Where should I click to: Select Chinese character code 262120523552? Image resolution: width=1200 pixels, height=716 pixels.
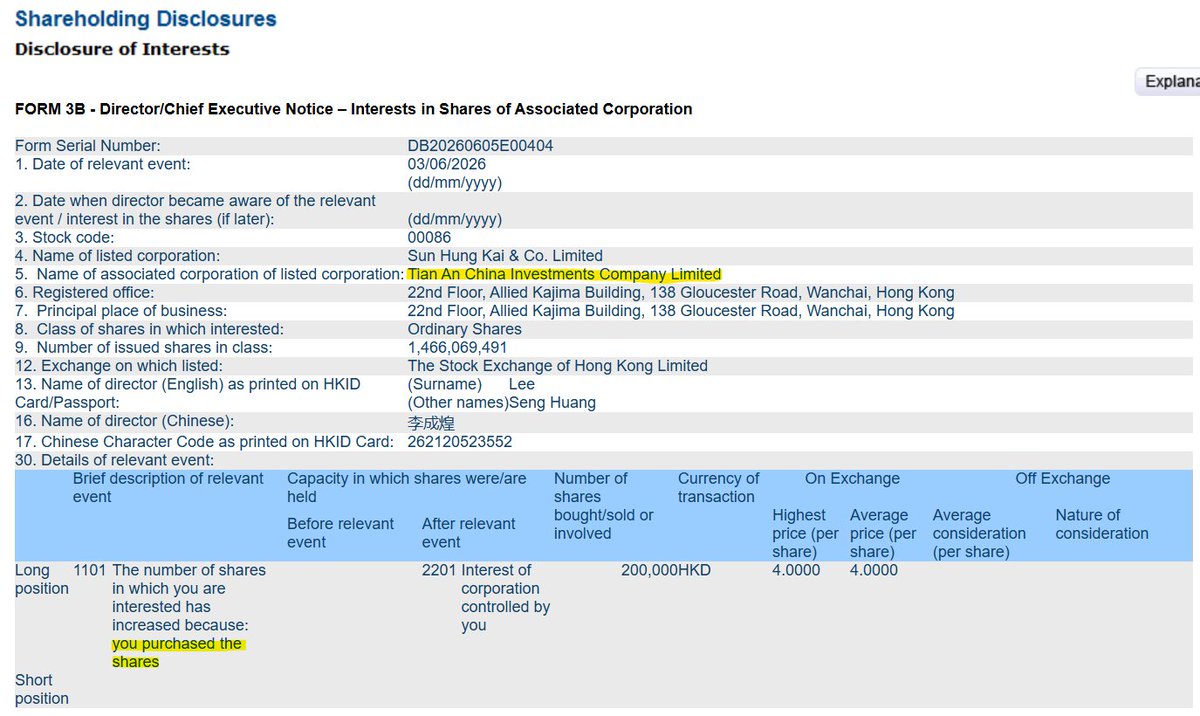click(459, 441)
